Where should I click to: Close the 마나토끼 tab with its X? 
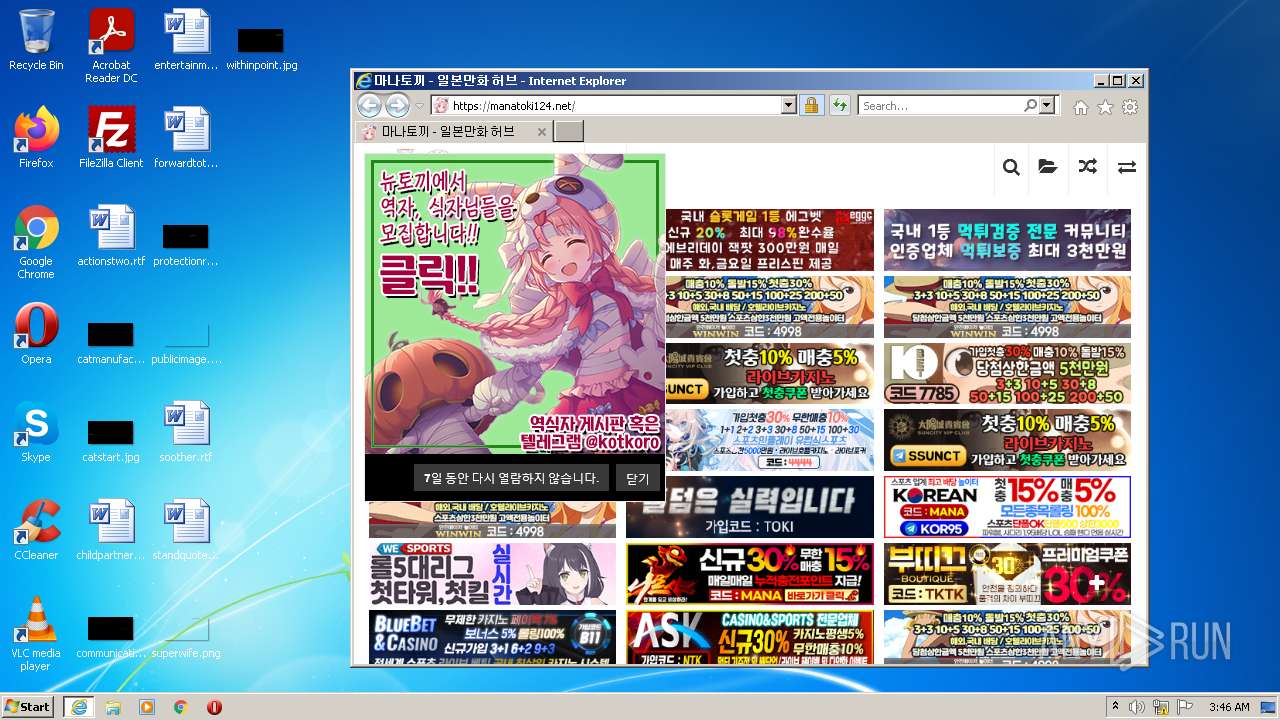[x=542, y=131]
